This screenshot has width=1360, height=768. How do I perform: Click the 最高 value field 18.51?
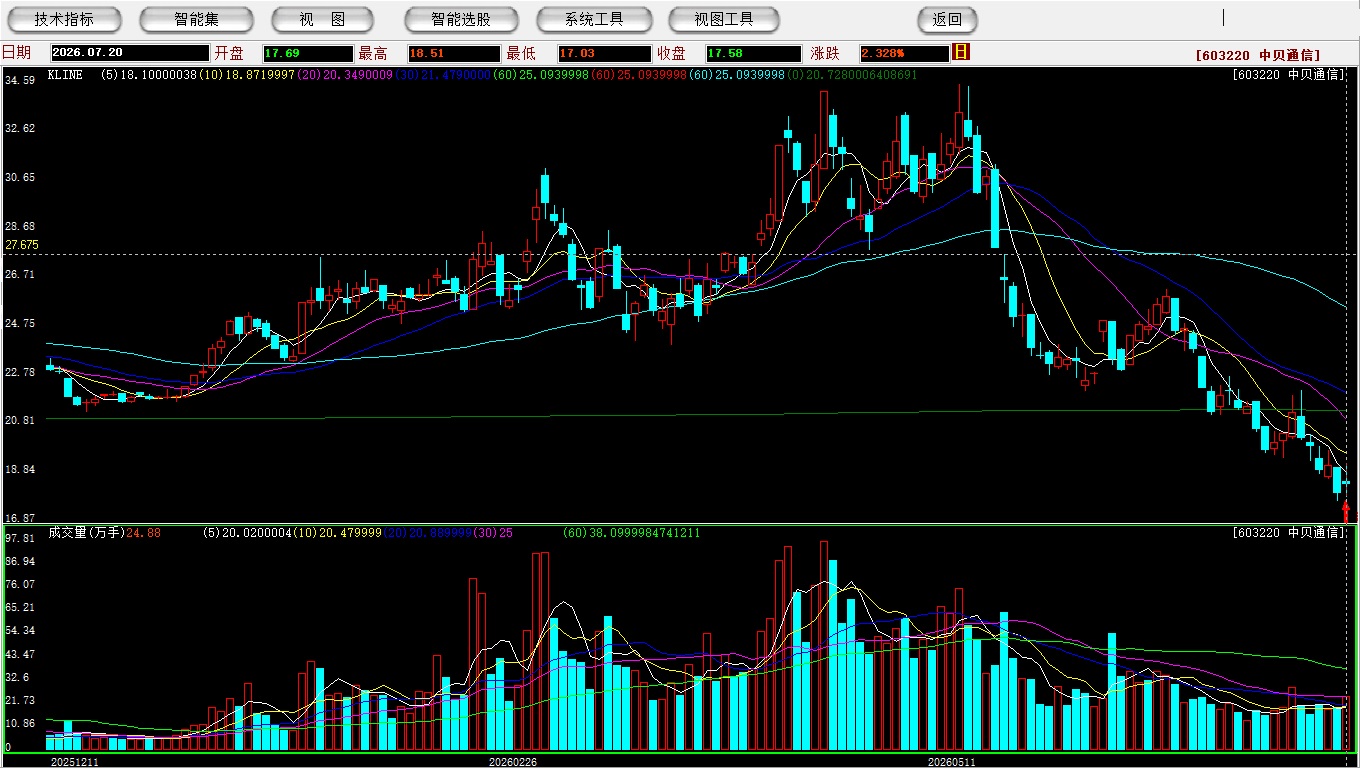tap(453, 53)
